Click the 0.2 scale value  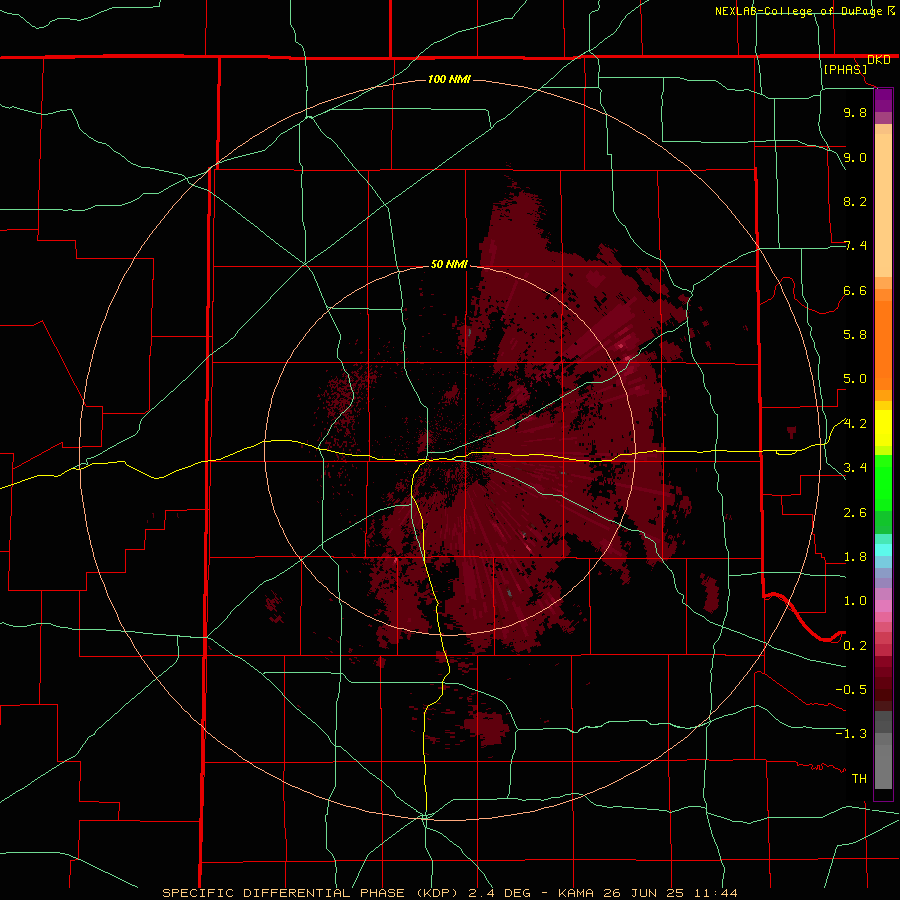[855, 646]
